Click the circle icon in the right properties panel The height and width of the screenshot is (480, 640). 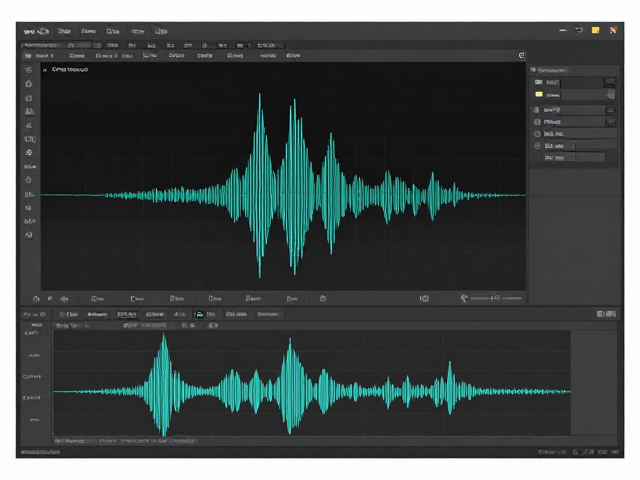click(538, 134)
